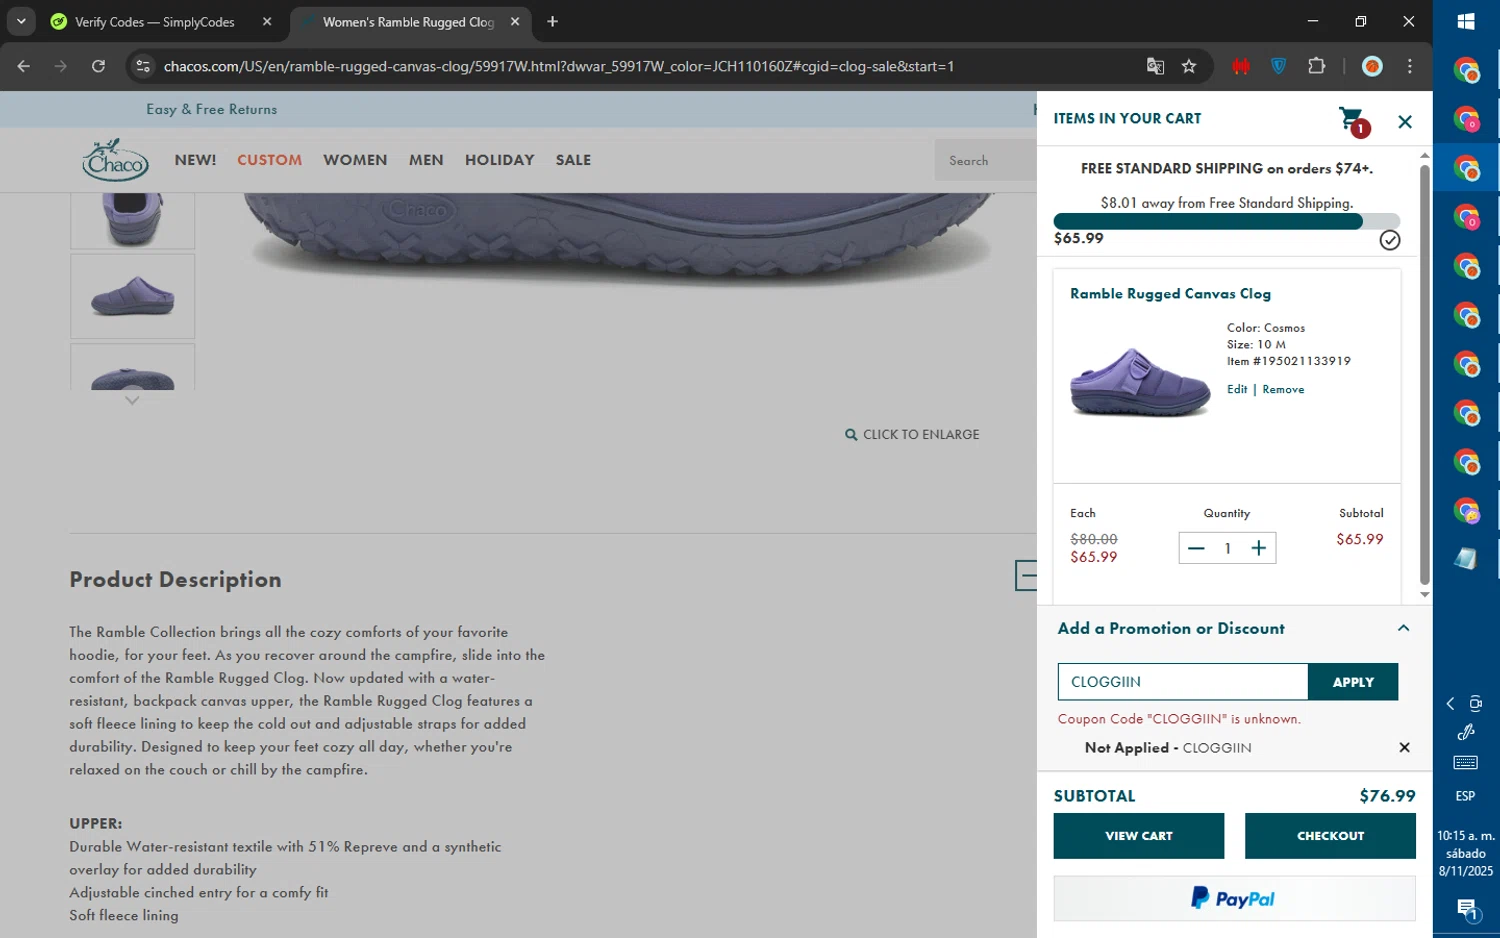
Task: Go back in browser history
Action: click(x=23, y=66)
